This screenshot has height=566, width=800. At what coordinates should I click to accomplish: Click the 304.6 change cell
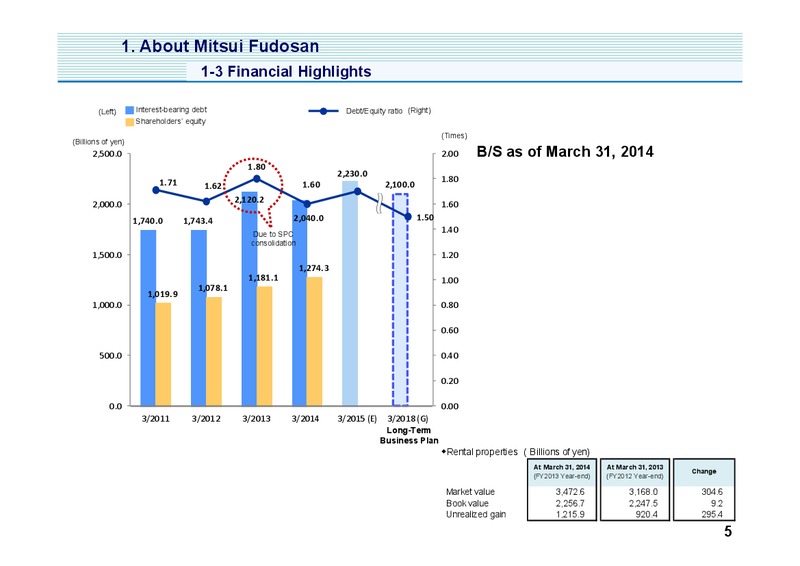coord(712,492)
